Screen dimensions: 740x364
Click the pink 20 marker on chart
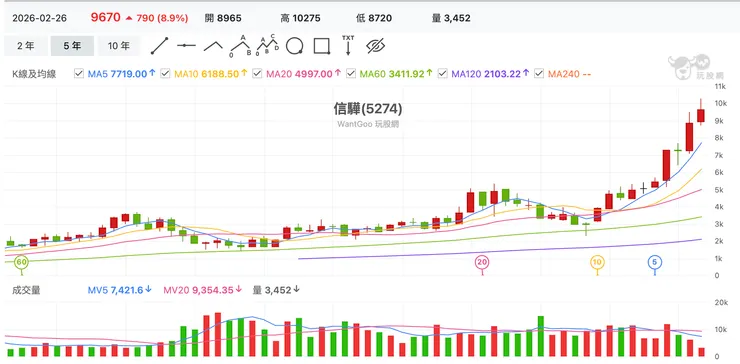482,262
